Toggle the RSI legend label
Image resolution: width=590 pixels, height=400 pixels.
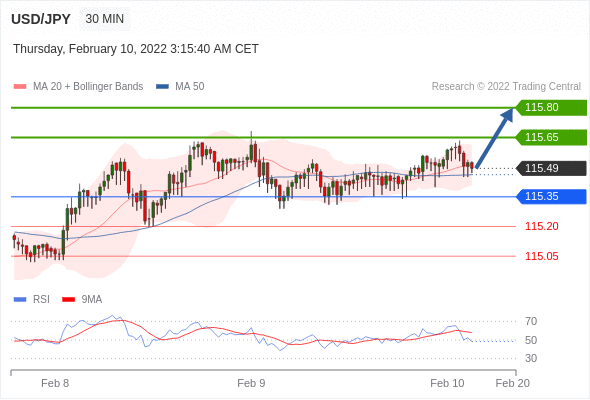pos(41,300)
